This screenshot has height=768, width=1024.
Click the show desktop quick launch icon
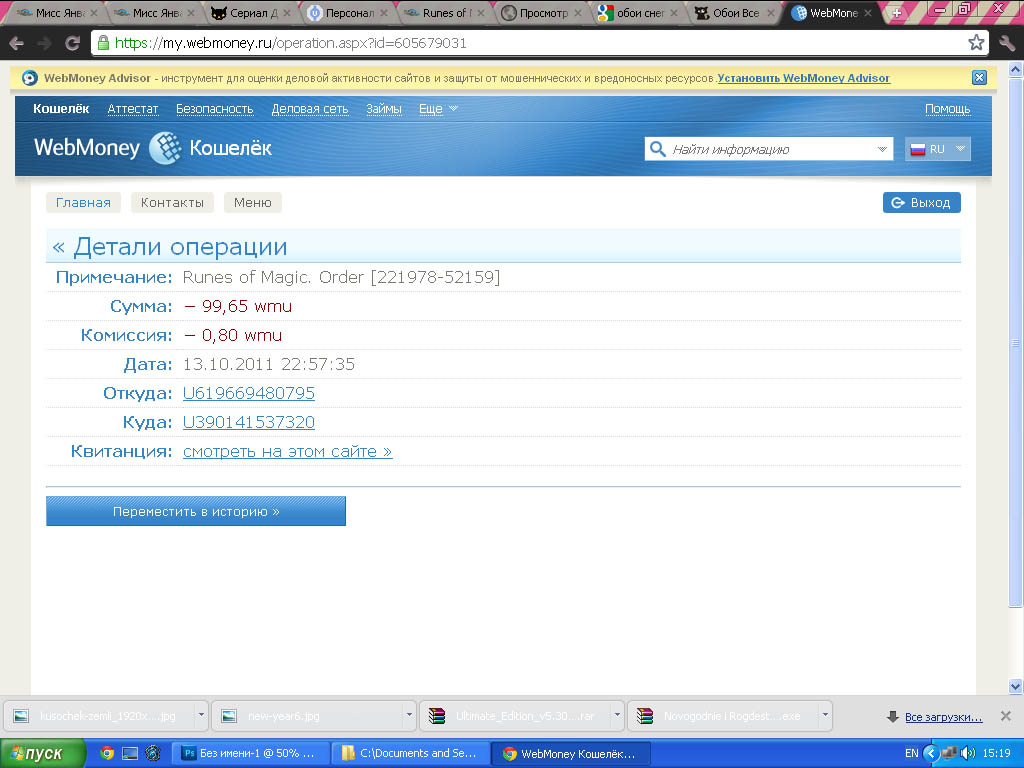[x=130, y=753]
